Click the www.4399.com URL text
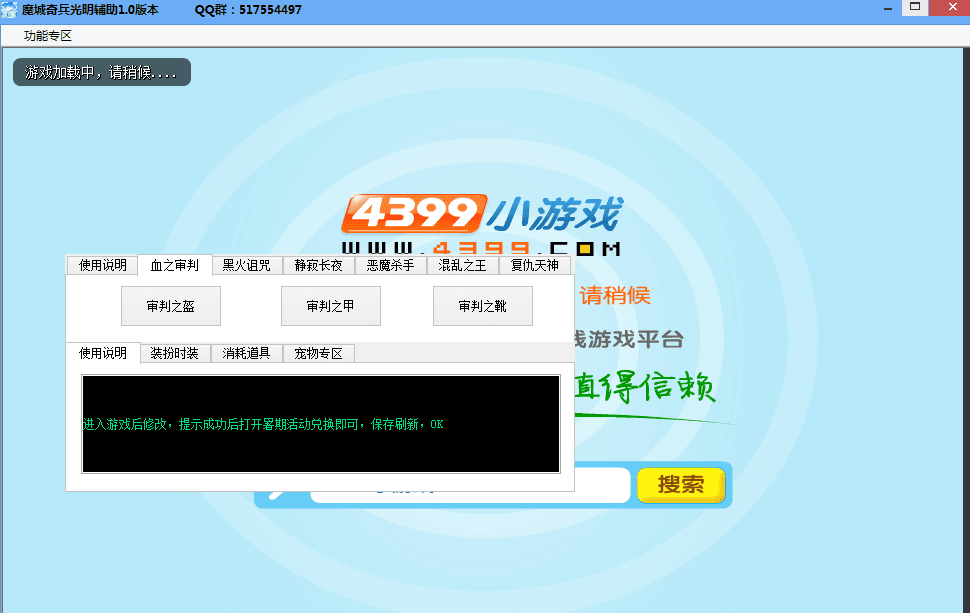The image size is (970, 613). (x=481, y=249)
